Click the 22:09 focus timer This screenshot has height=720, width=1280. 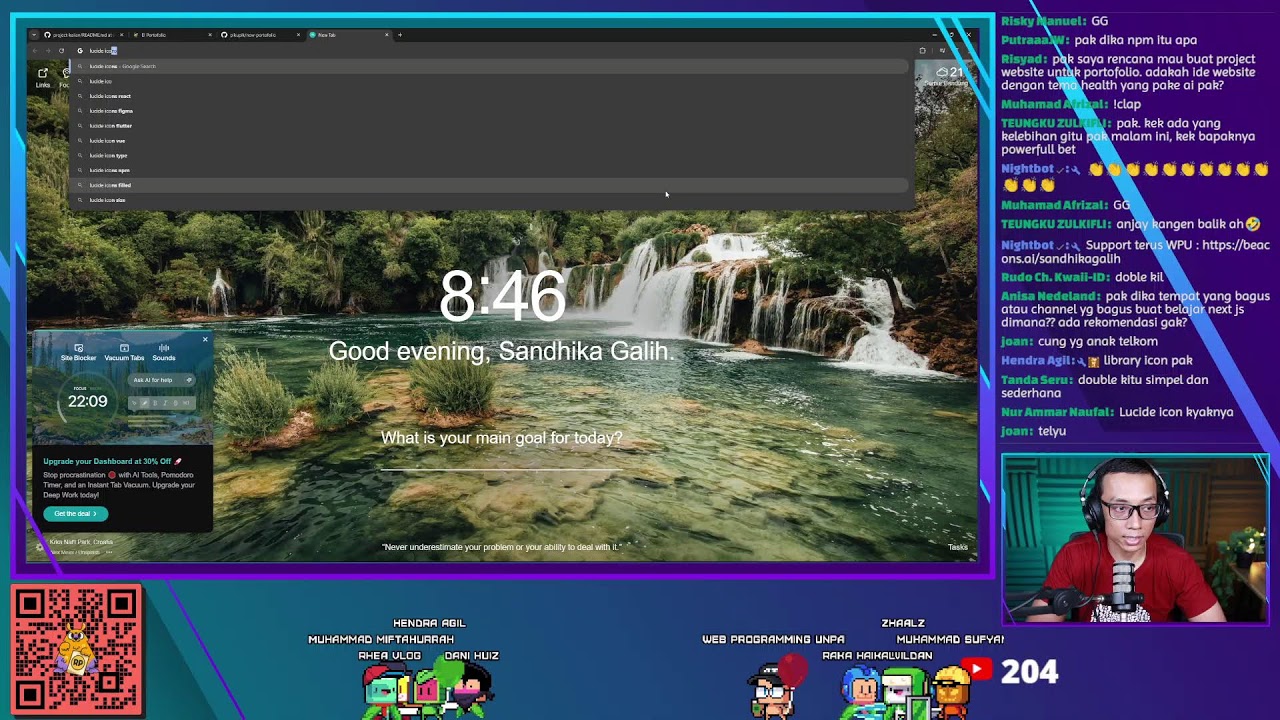(87, 401)
